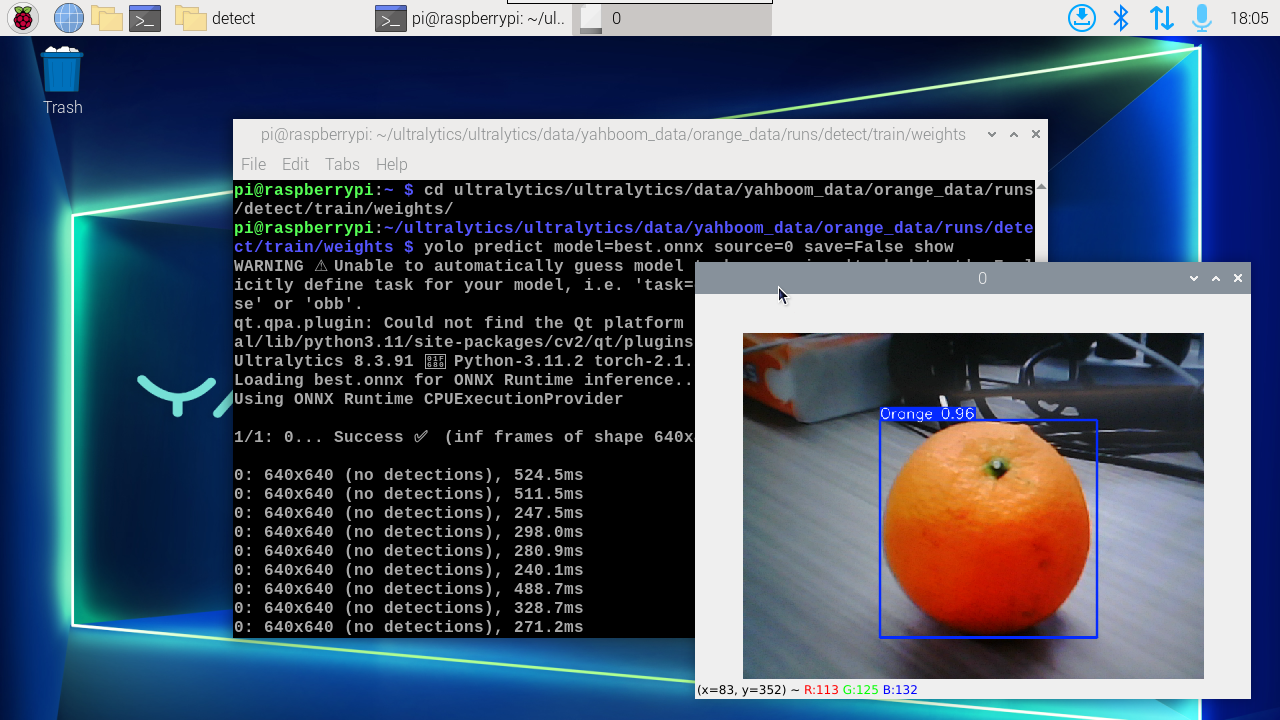Click the '247.5ms' detection line
The height and width of the screenshot is (720, 1280).
pyautogui.click(x=409, y=513)
